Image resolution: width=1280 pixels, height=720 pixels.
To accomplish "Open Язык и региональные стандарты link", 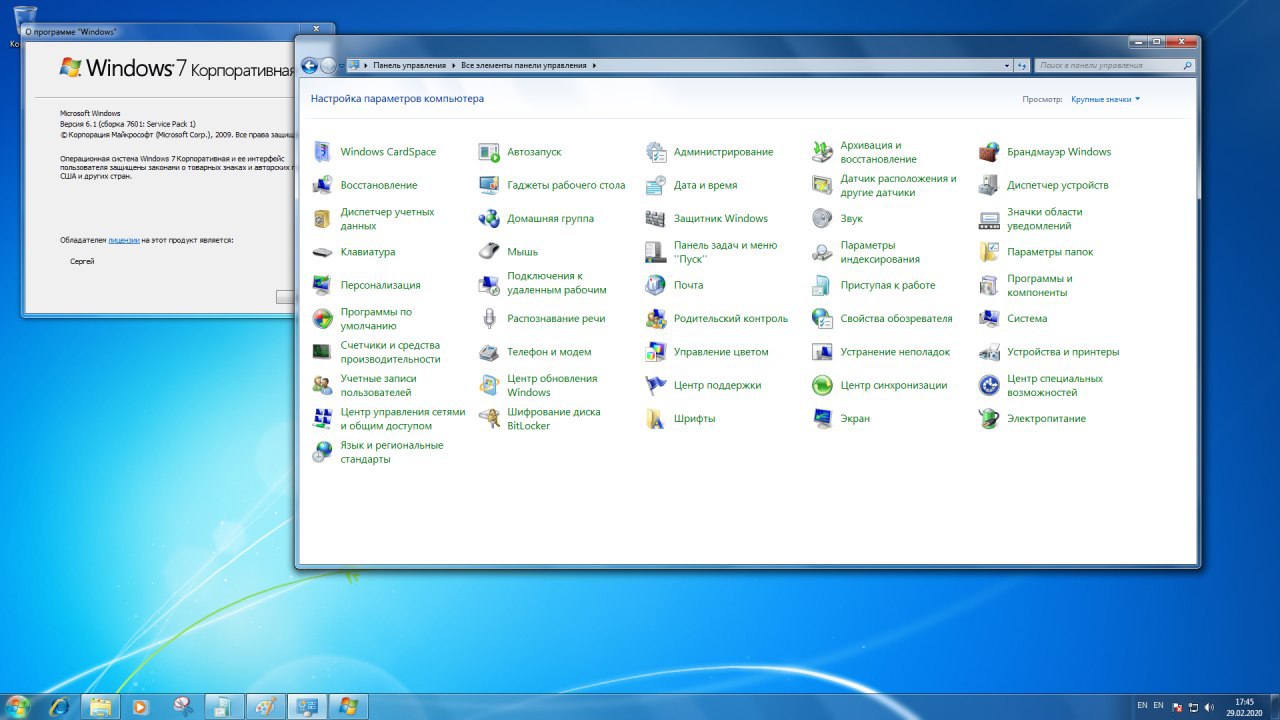I will 392,452.
